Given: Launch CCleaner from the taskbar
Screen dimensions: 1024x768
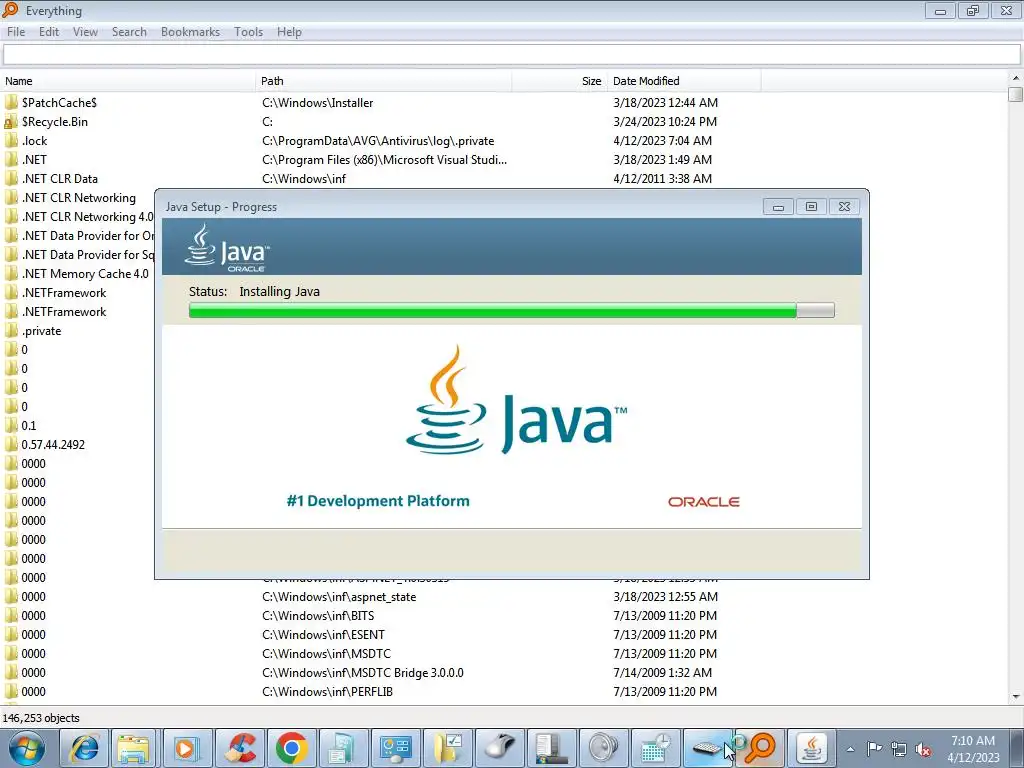Looking at the screenshot, I should coord(240,748).
